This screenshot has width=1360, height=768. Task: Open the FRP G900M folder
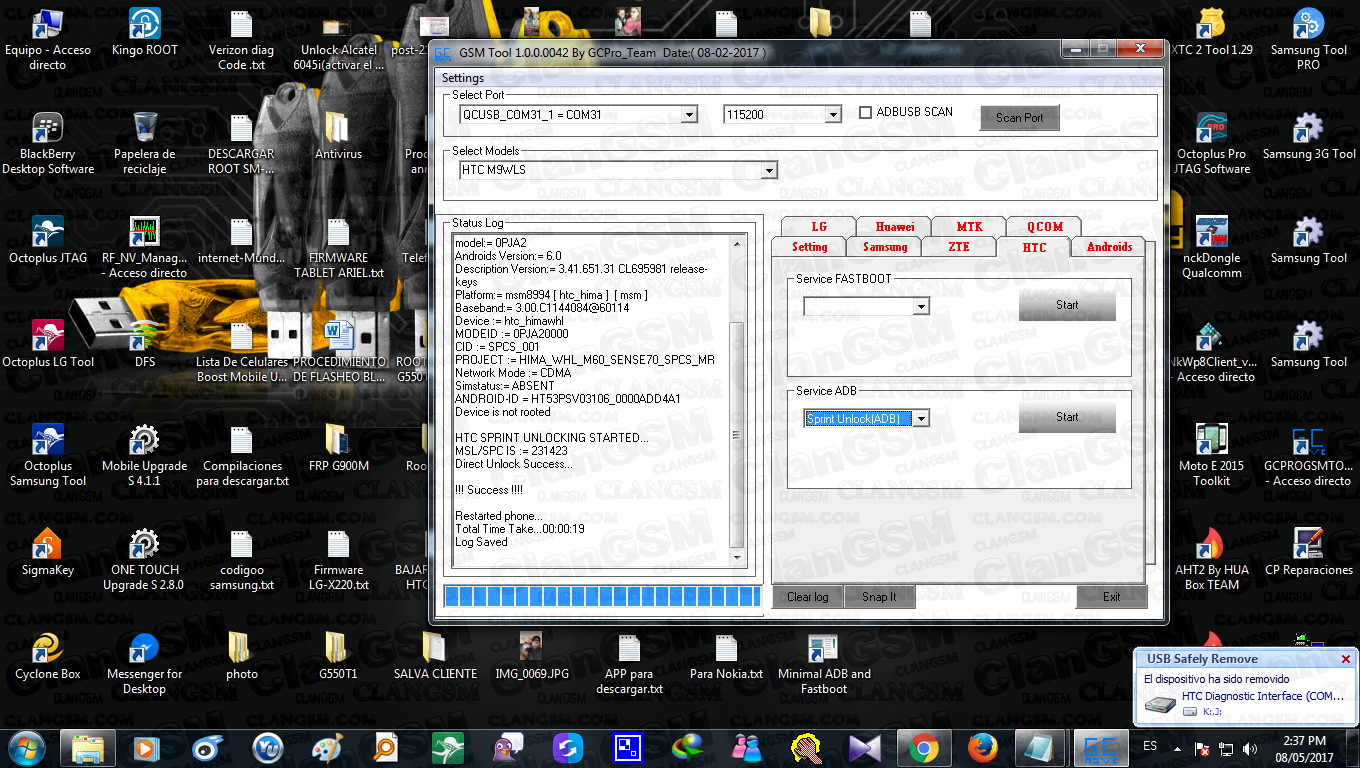click(338, 449)
